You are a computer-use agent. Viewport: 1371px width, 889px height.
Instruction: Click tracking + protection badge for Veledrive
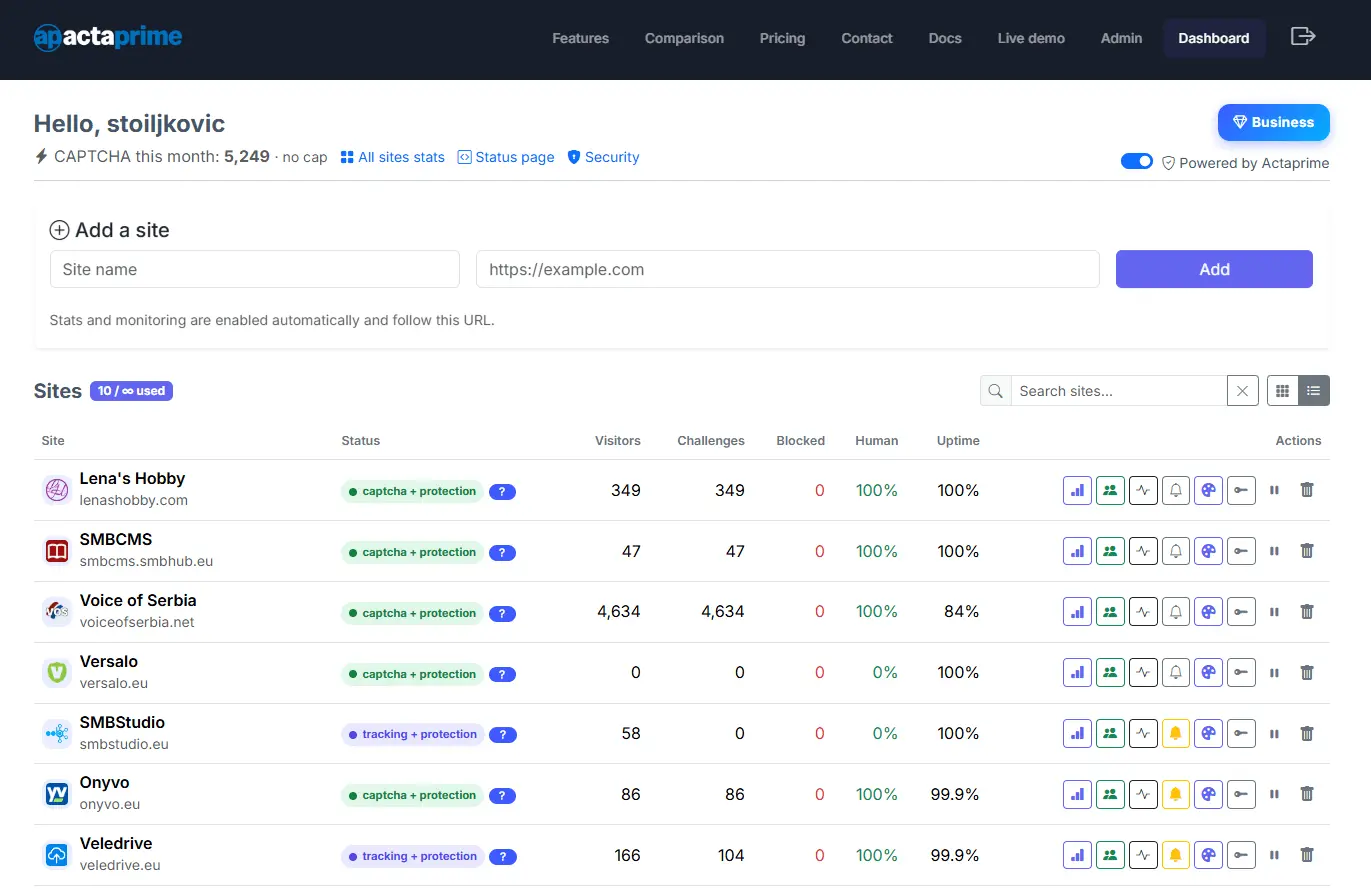pyautogui.click(x=412, y=856)
